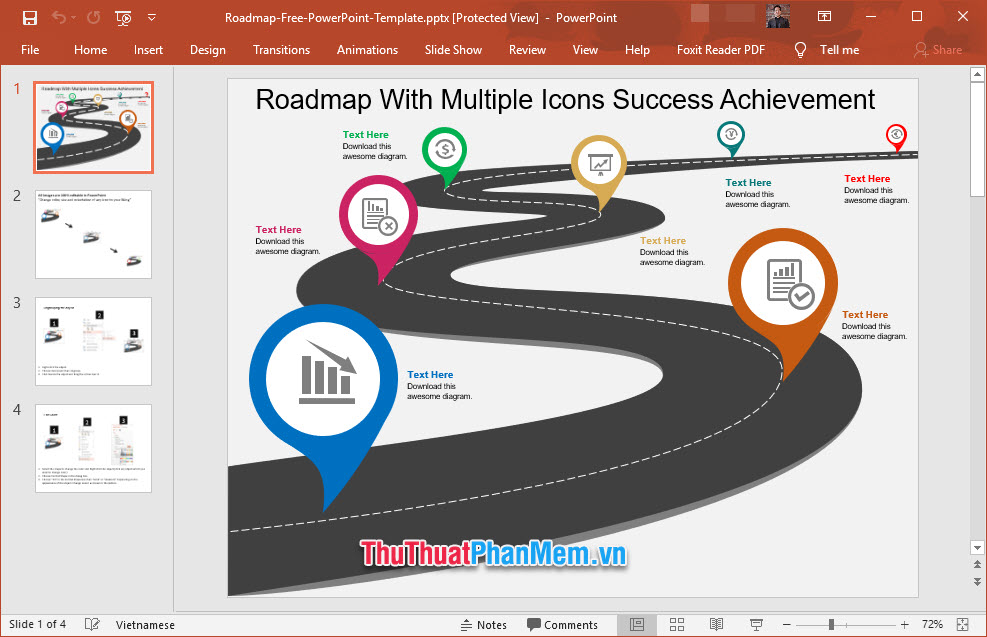Start Slide Show from the Quick Access Toolbar icon
This screenshot has width=987, height=637.
pos(122,17)
